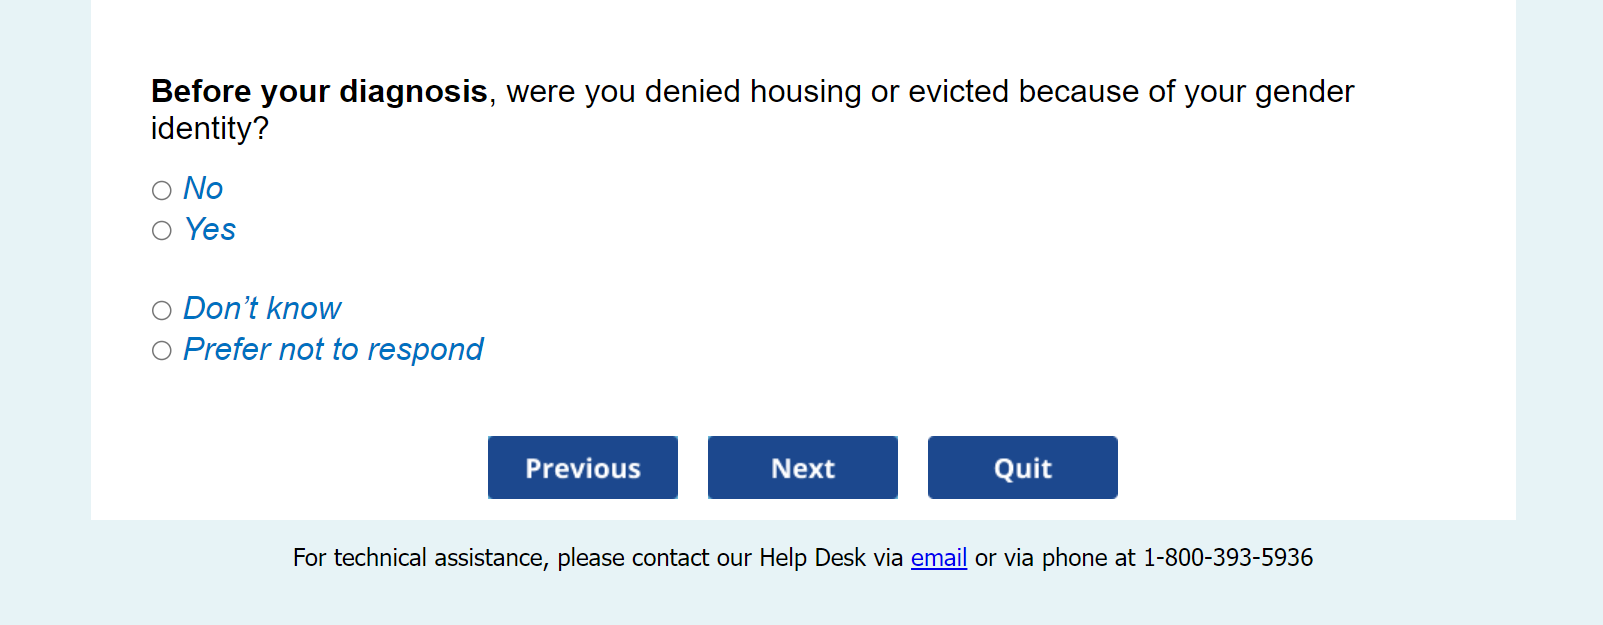Select the "Yes" radio button circle
Viewport: 1603px width, 625px height.
162,231
